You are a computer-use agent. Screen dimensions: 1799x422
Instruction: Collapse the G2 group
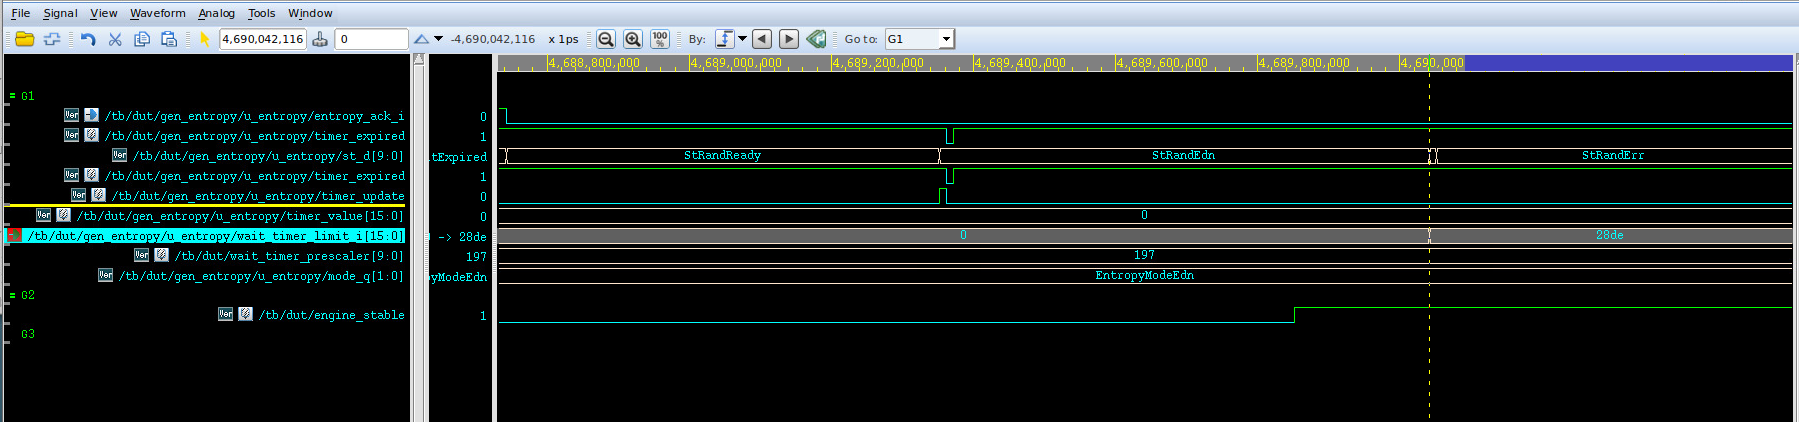(x=12, y=295)
